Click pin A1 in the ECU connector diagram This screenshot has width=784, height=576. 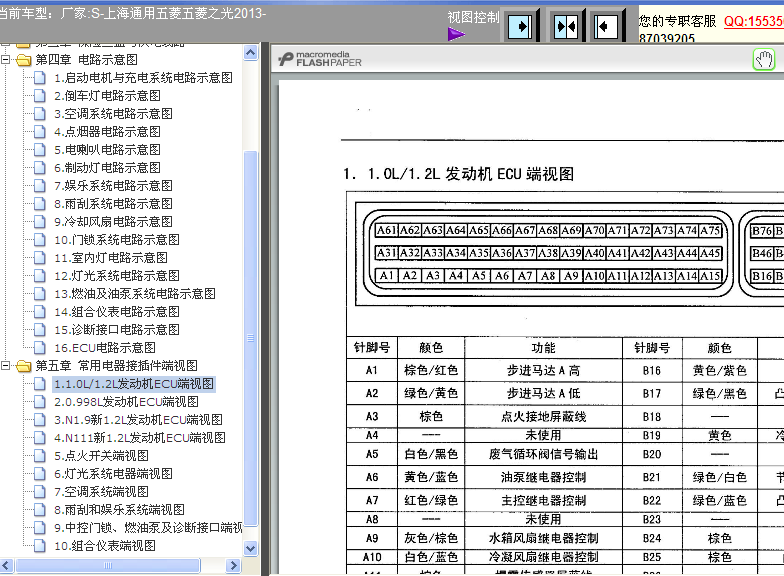pos(386,276)
